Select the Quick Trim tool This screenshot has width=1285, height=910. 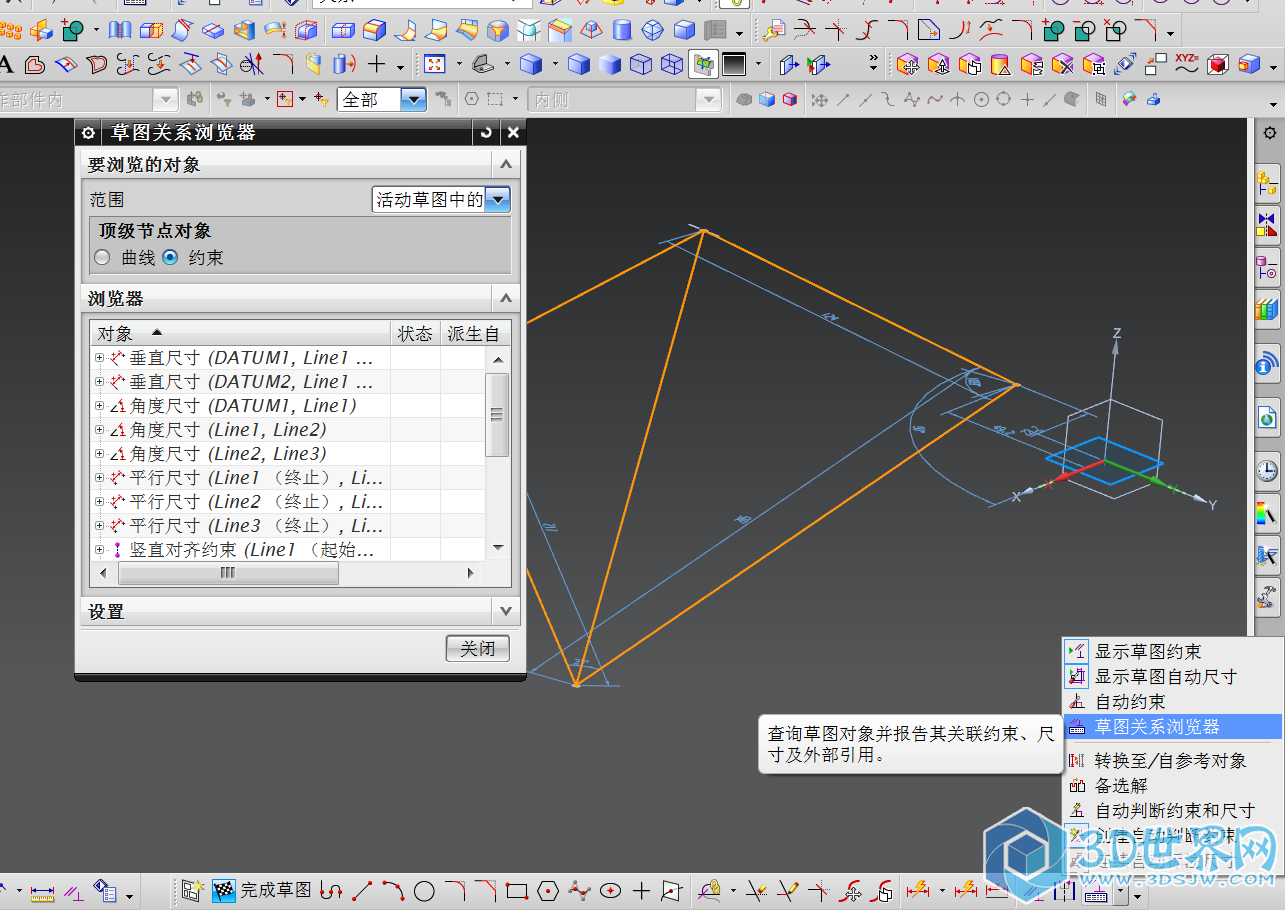pyautogui.click(x=758, y=890)
